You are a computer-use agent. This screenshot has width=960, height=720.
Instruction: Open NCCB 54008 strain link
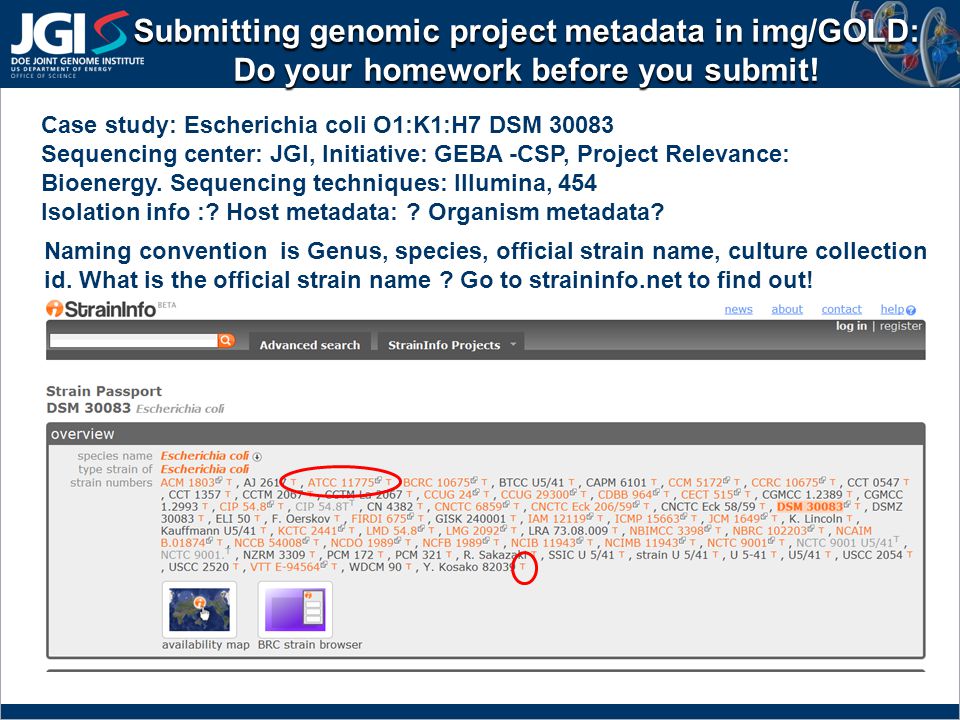(x=268, y=543)
